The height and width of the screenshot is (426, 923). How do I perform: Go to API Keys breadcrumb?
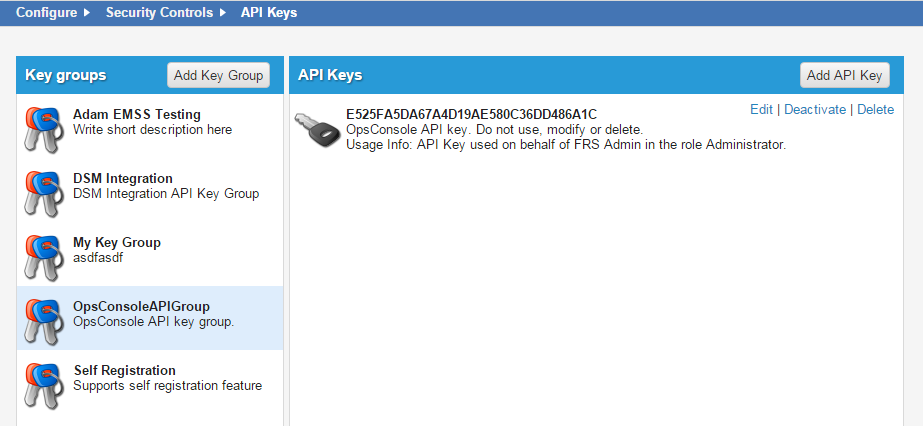click(x=268, y=13)
